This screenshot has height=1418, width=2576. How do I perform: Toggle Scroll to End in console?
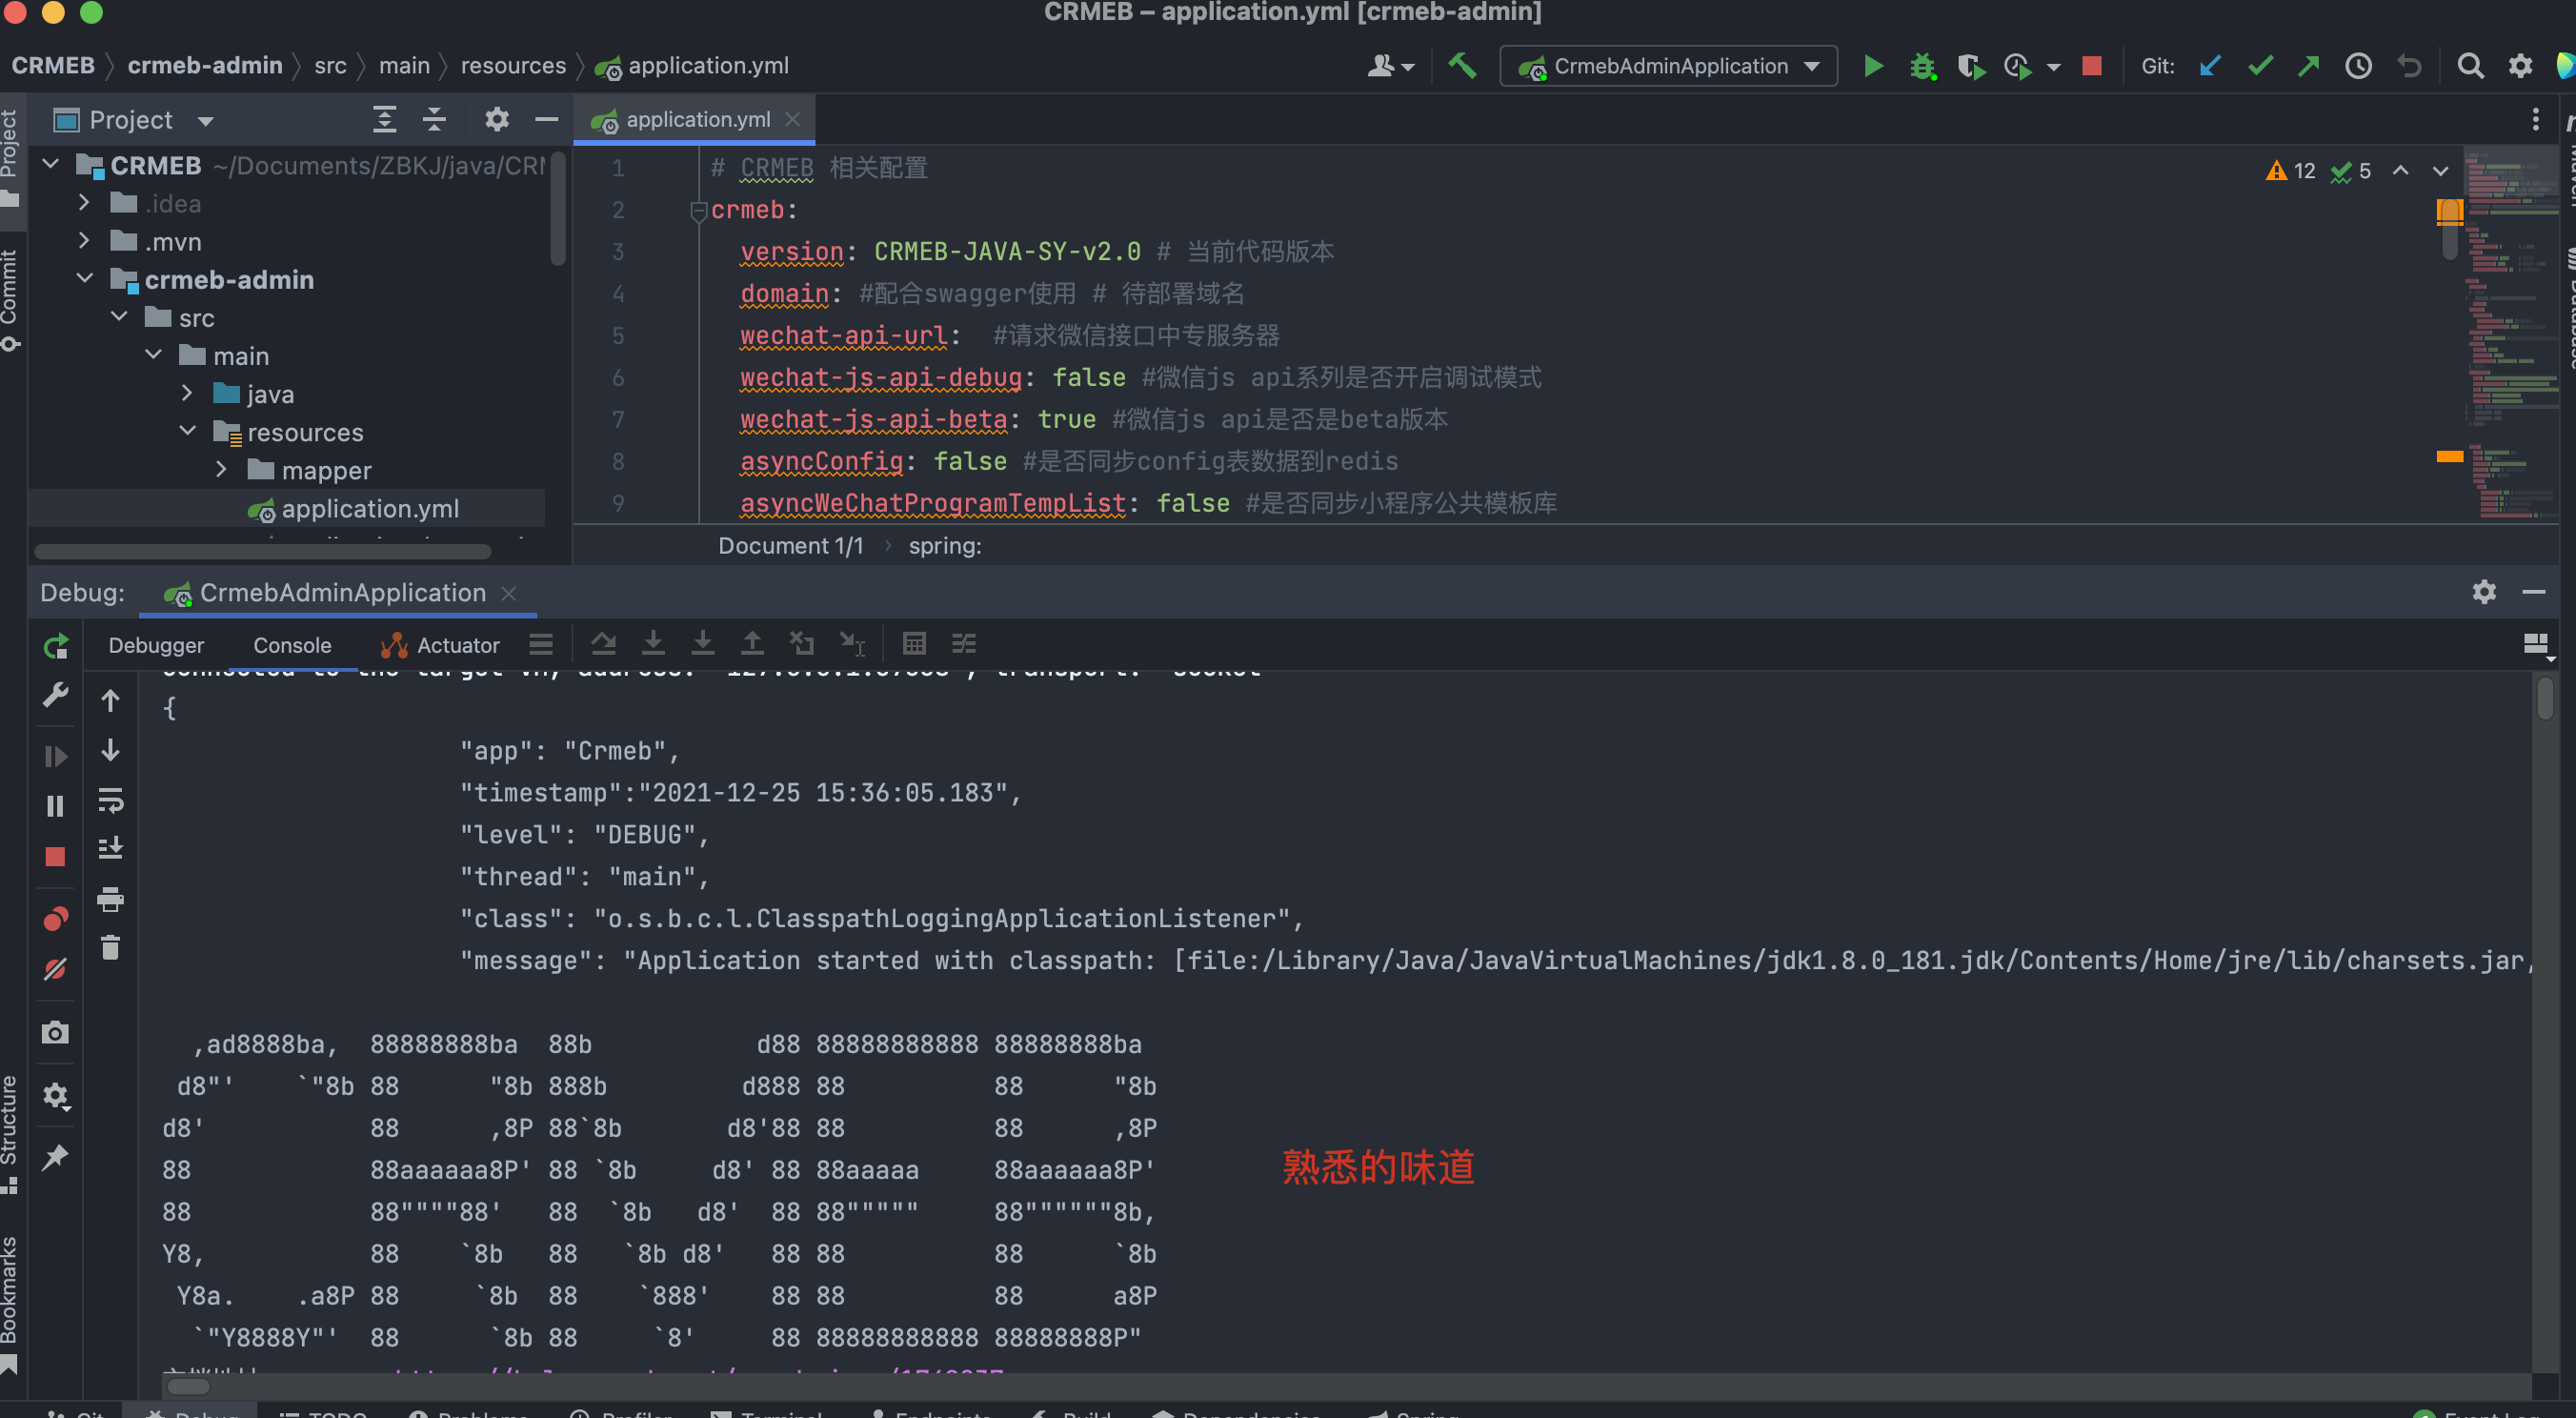[110, 849]
